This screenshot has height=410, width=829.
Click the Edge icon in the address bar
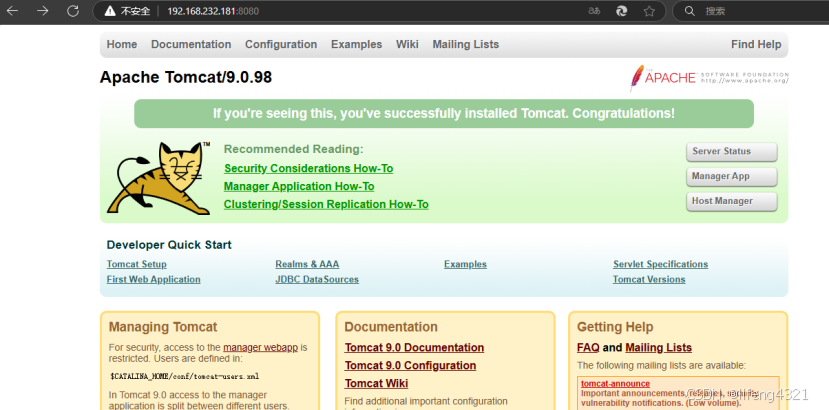tap(622, 11)
